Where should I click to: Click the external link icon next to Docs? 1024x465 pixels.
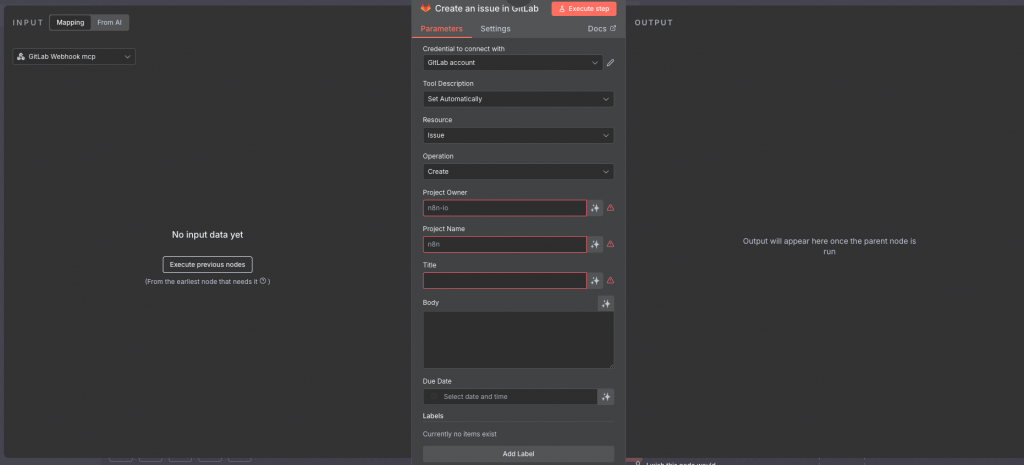pos(613,28)
